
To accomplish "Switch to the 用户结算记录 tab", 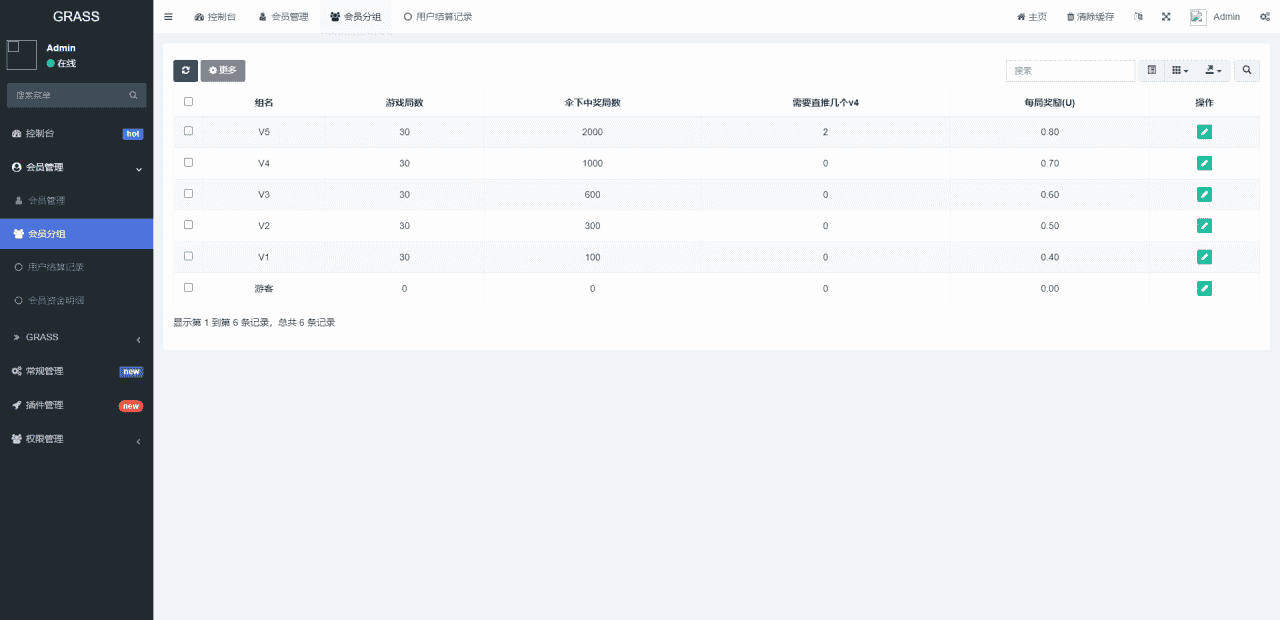I will (438, 17).
